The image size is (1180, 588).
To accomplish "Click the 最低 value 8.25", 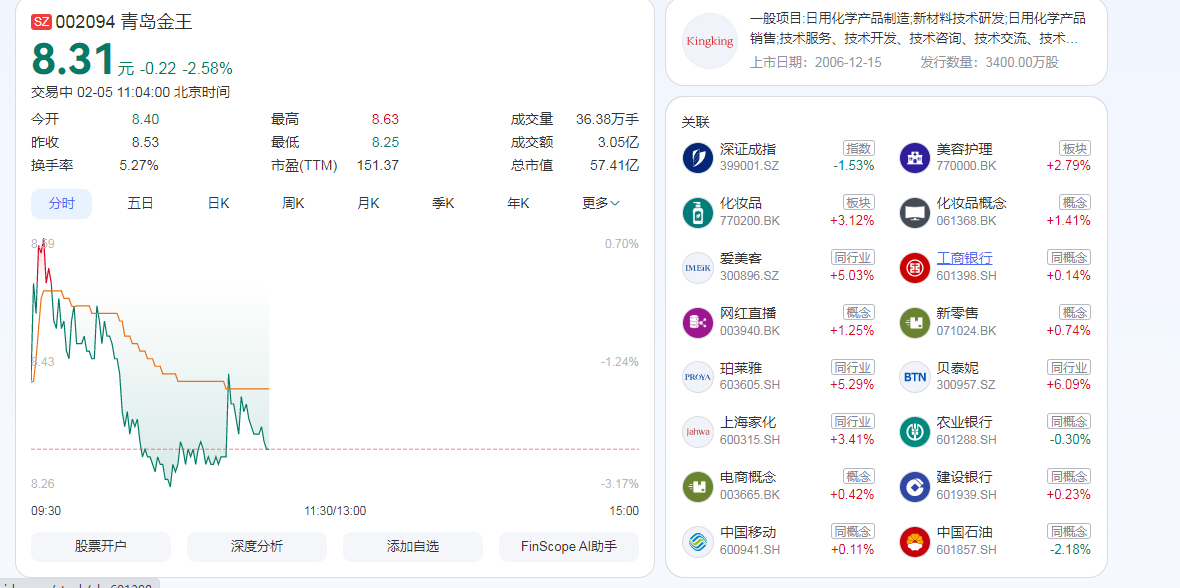I will pos(385,142).
